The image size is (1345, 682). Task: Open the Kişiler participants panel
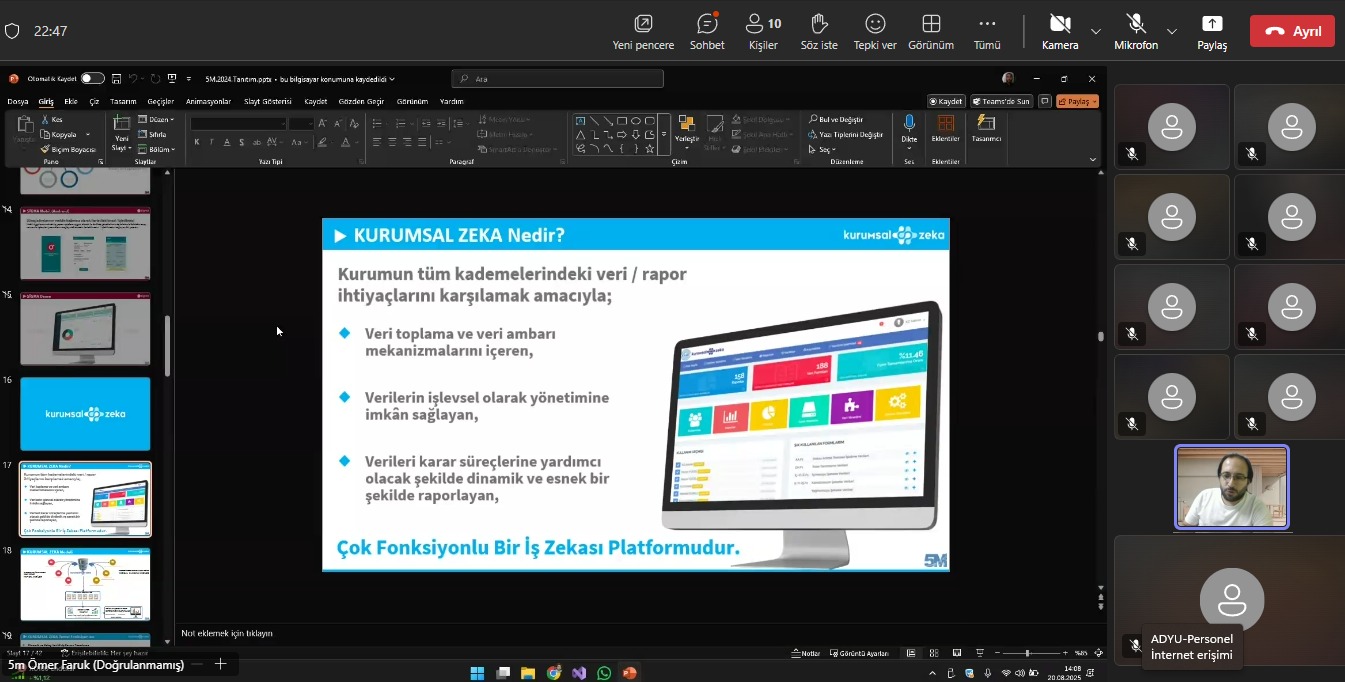tap(763, 32)
